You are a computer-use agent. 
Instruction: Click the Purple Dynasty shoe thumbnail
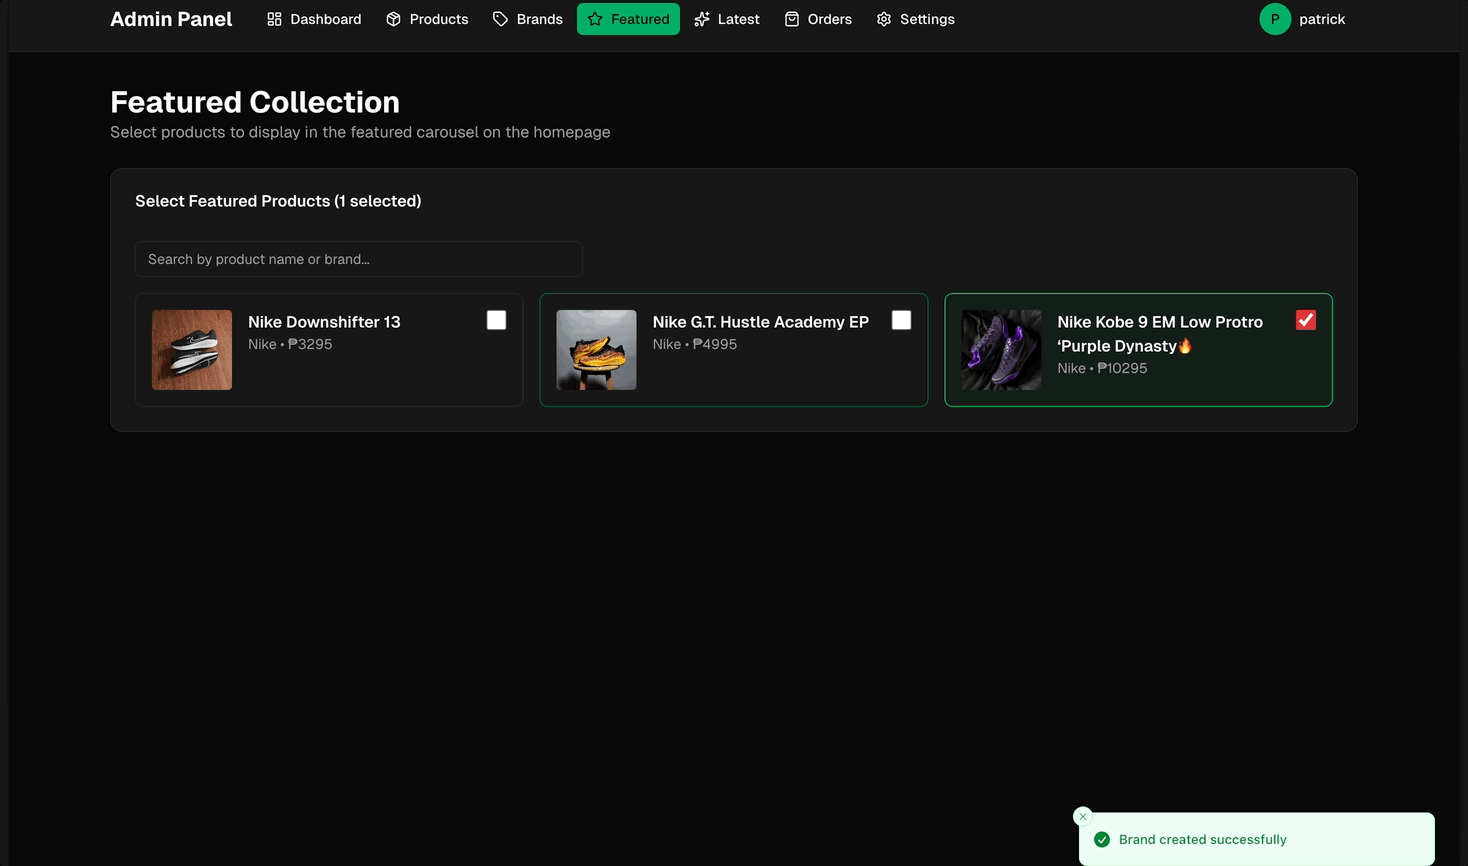point(1001,350)
